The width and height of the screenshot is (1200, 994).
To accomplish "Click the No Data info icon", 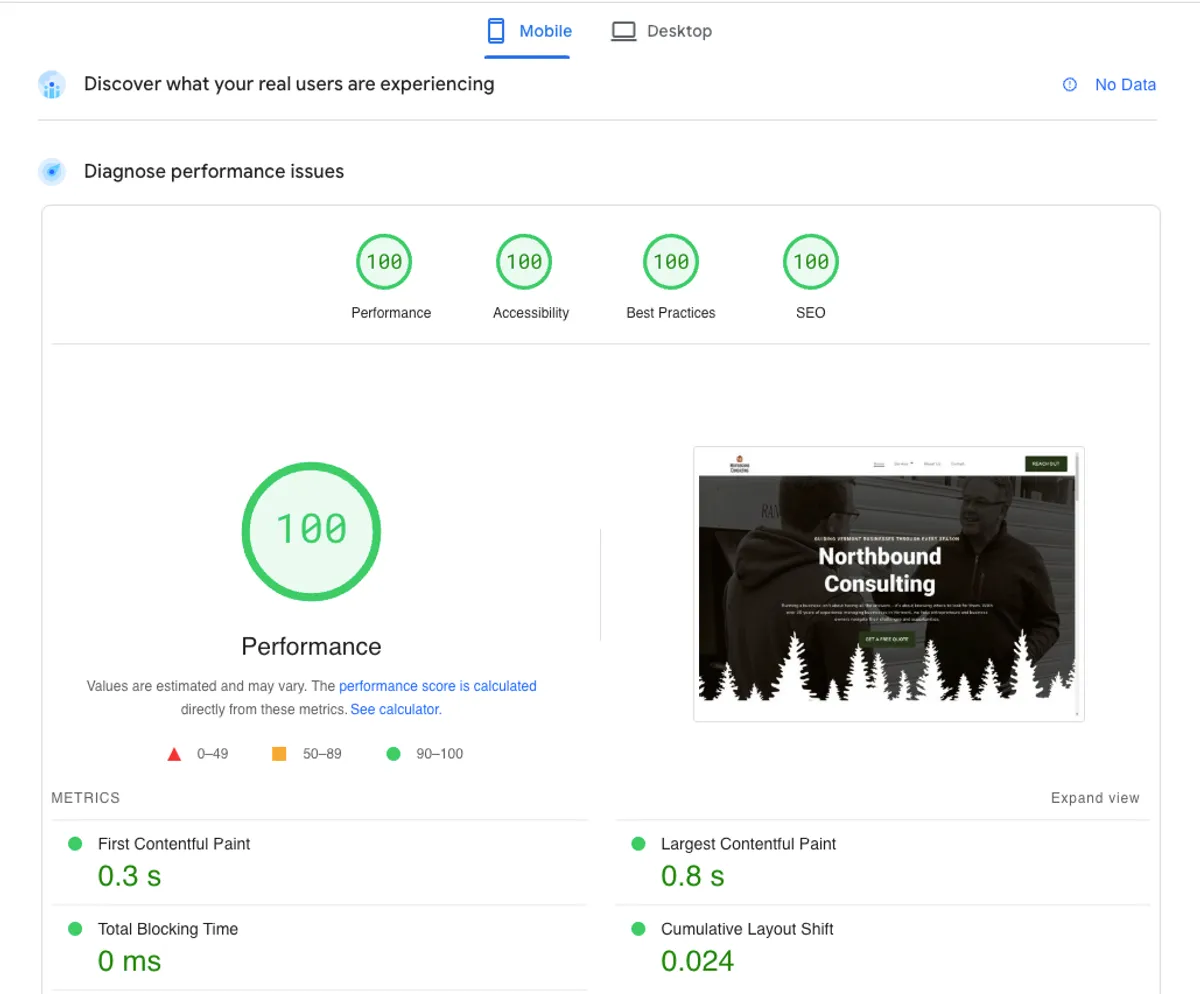I will tap(1070, 85).
